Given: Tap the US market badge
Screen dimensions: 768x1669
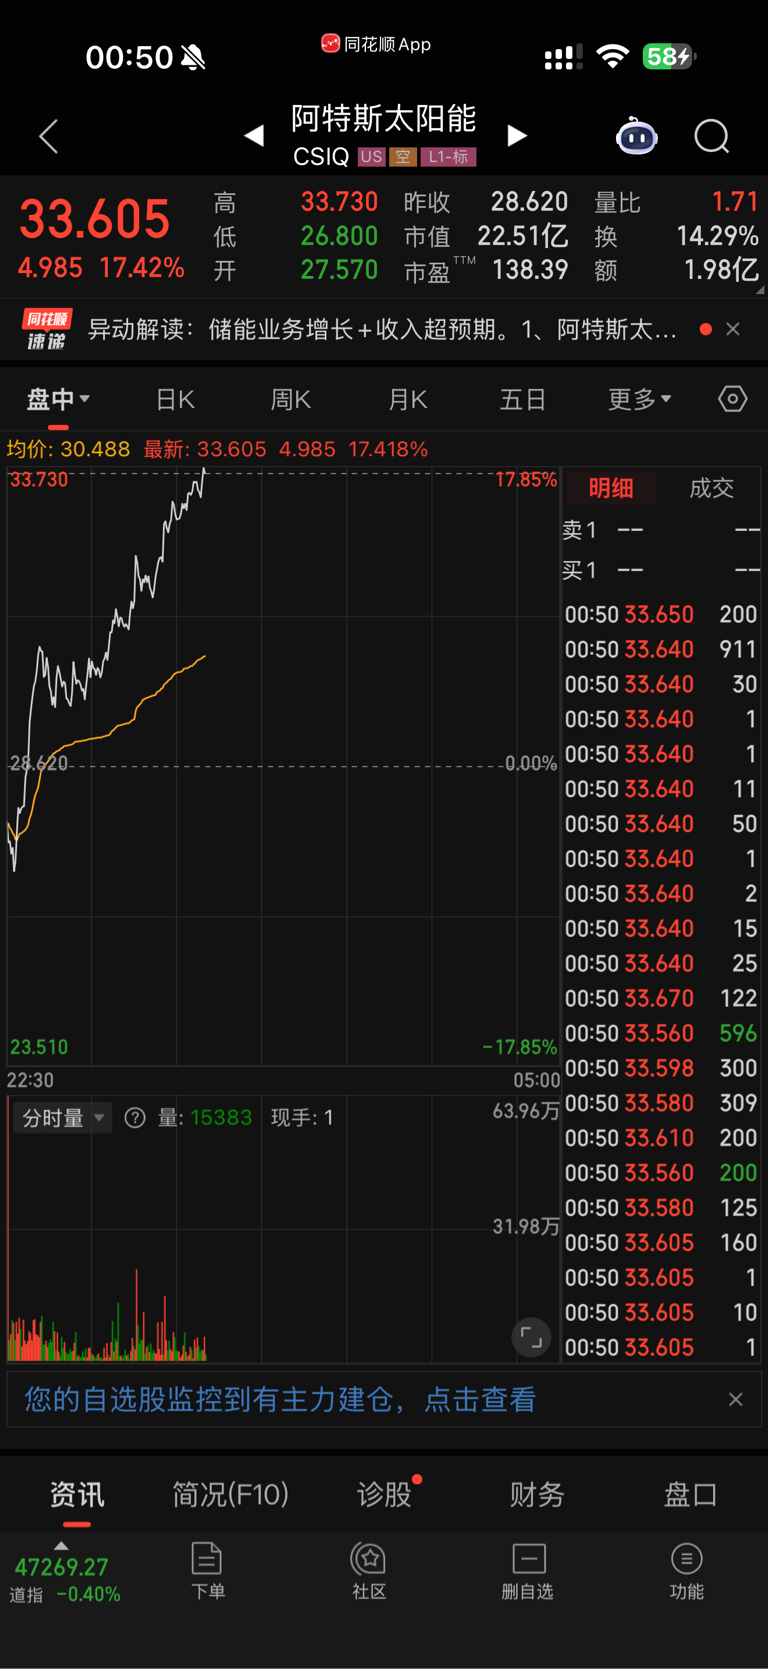Looking at the screenshot, I should point(371,157).
